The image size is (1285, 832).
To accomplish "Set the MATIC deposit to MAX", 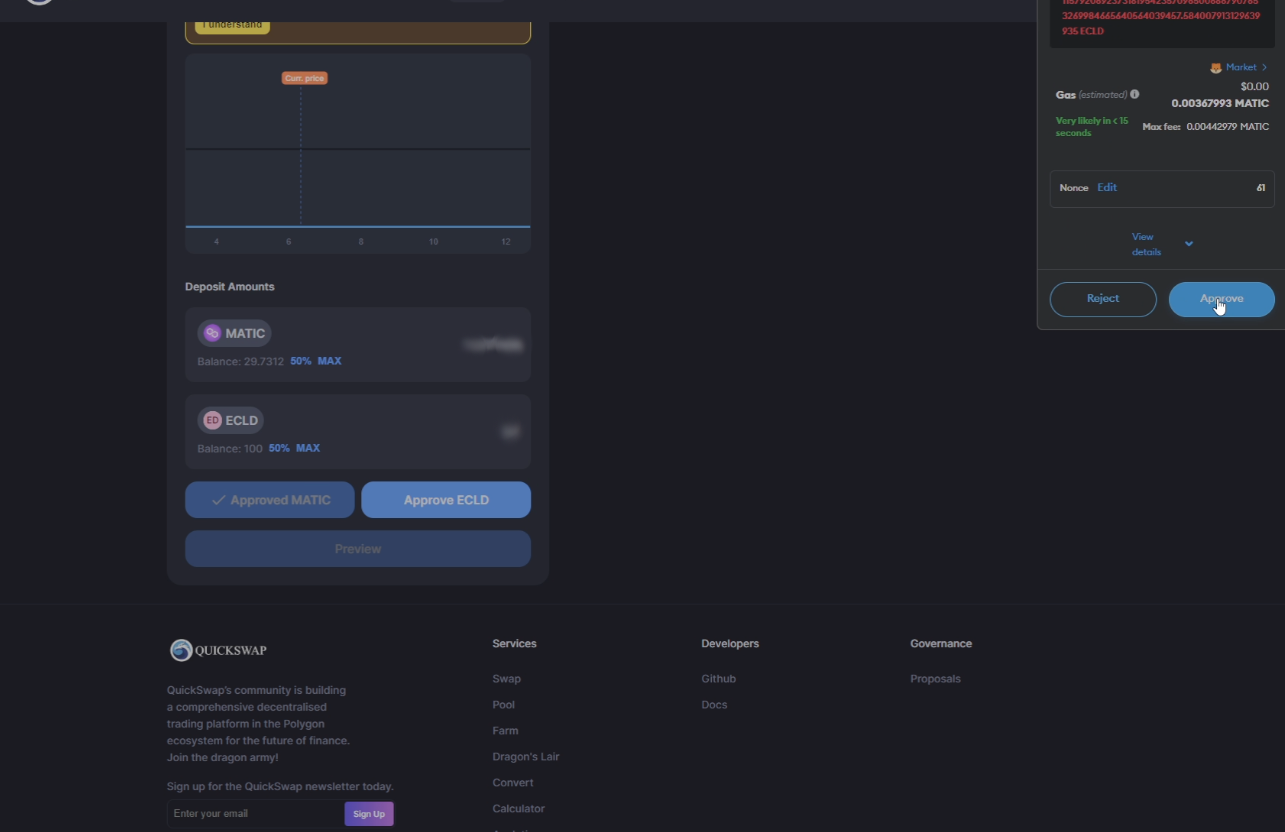I will point(329,361).
